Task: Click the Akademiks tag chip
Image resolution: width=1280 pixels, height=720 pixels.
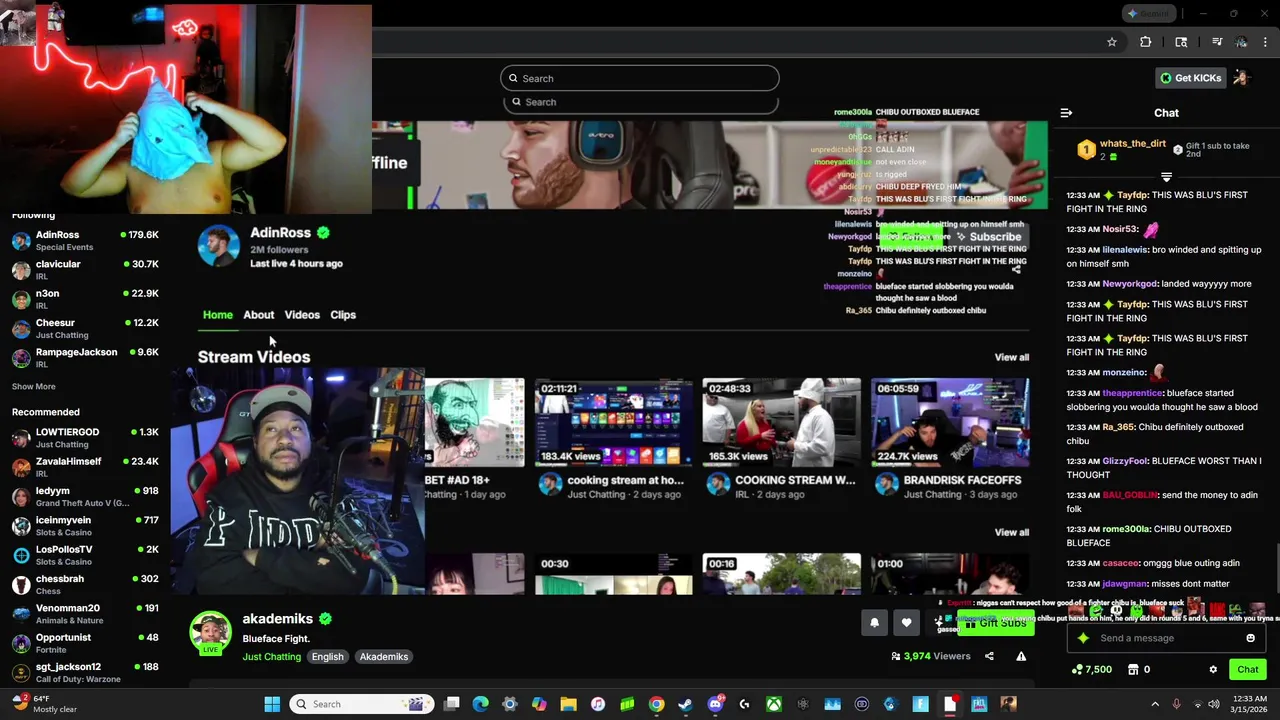Action: (x=384, y=657)
